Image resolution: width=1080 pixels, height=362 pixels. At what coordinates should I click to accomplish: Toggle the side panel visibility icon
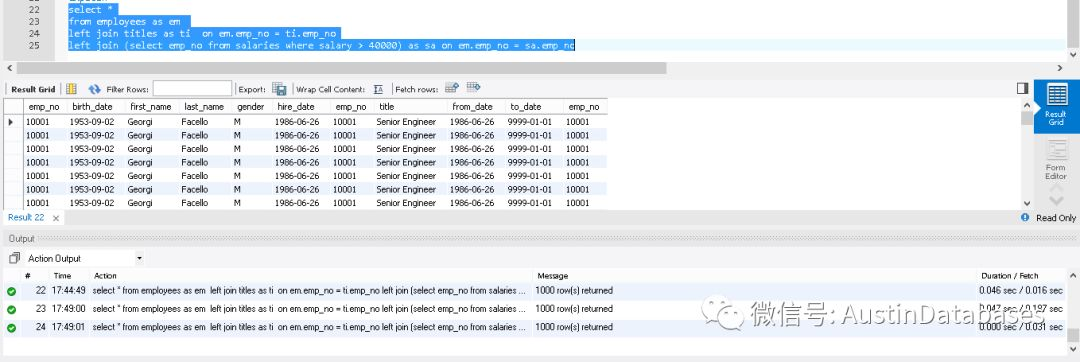1022,88
